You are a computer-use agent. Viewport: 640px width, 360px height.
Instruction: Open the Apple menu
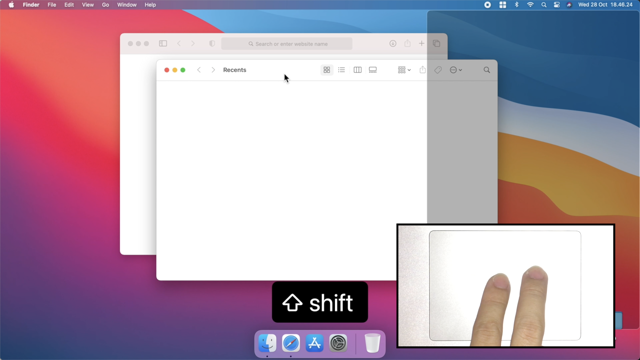click(x=11, y=5)
